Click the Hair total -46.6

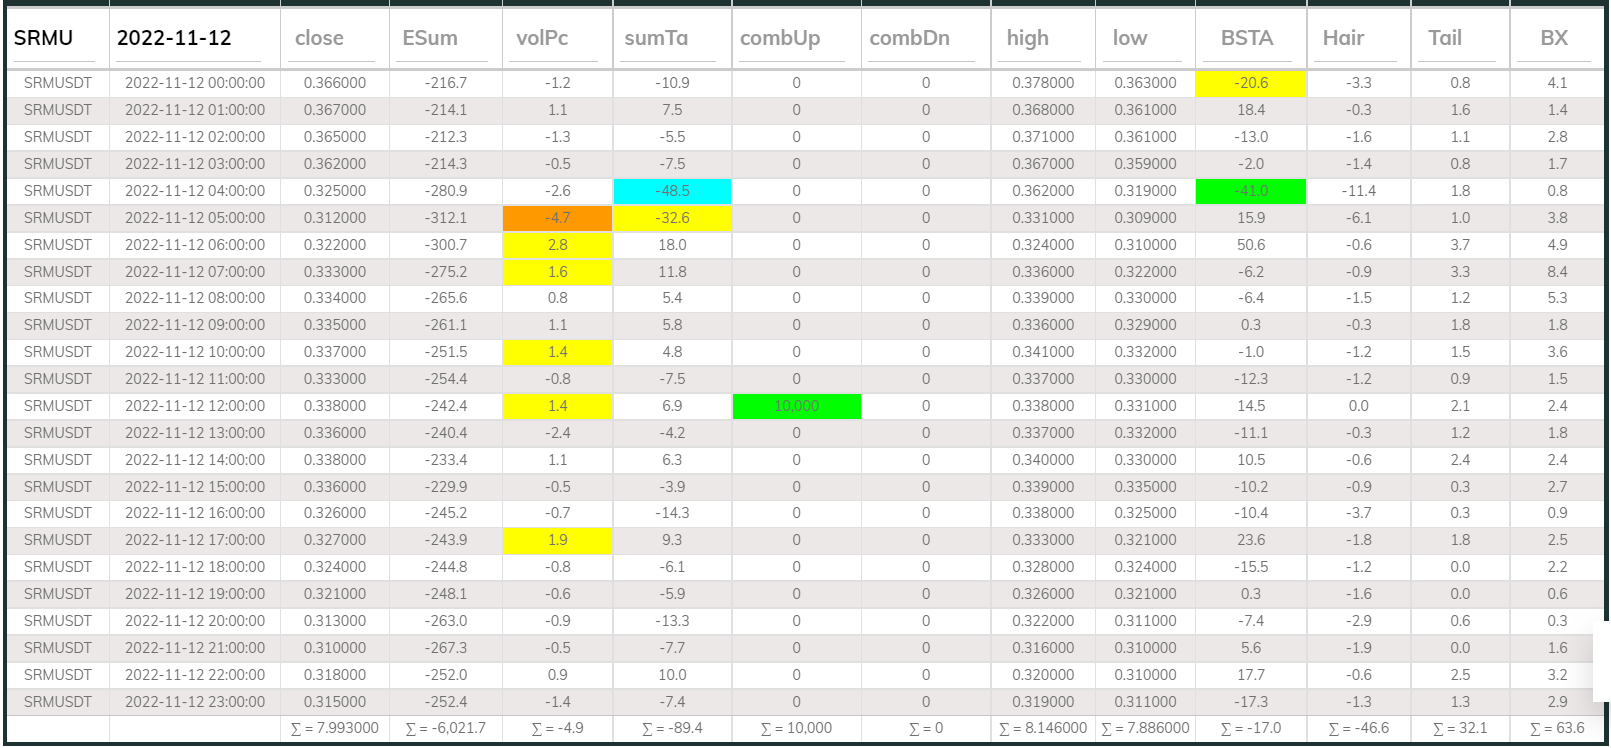1359,728
